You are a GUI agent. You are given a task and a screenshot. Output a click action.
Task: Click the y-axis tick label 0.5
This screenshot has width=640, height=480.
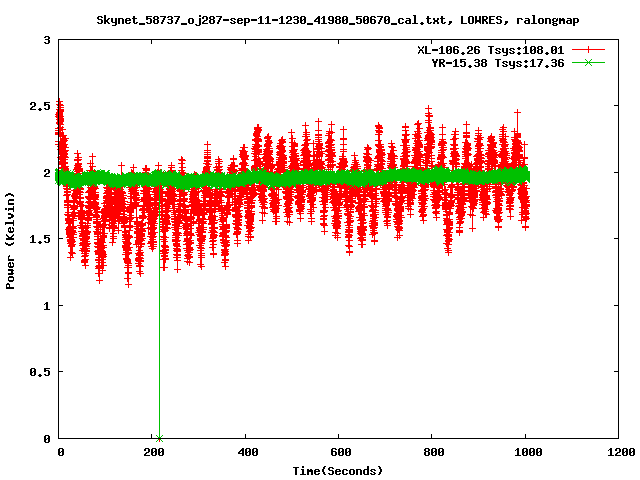point(40,372)
